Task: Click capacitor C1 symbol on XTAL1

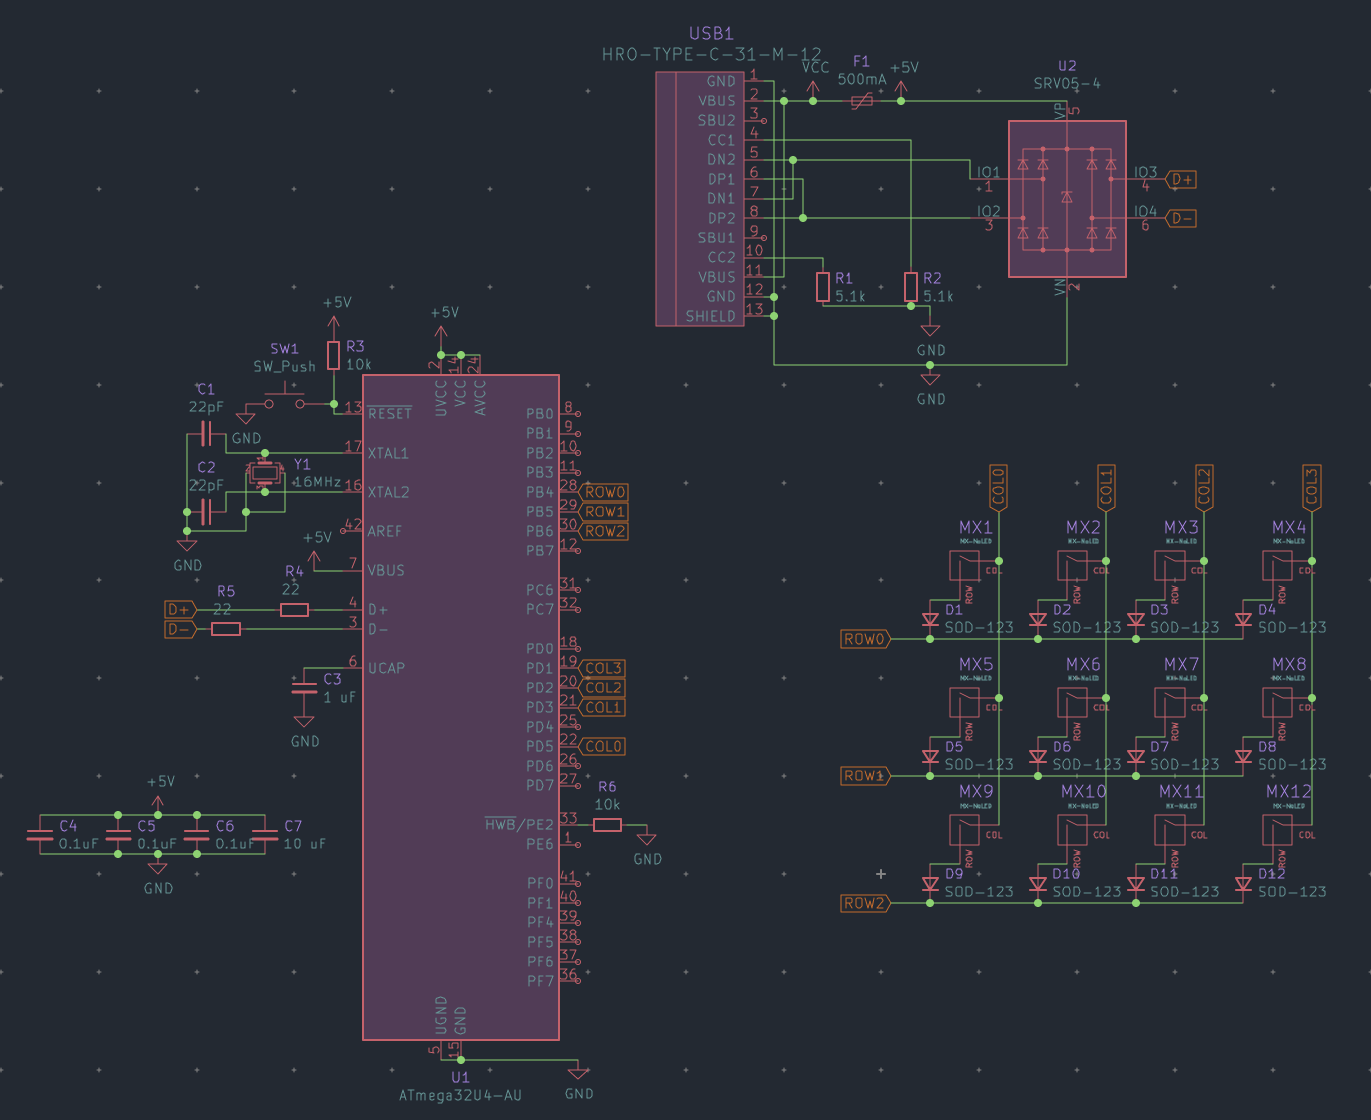Action: point(206,434)
